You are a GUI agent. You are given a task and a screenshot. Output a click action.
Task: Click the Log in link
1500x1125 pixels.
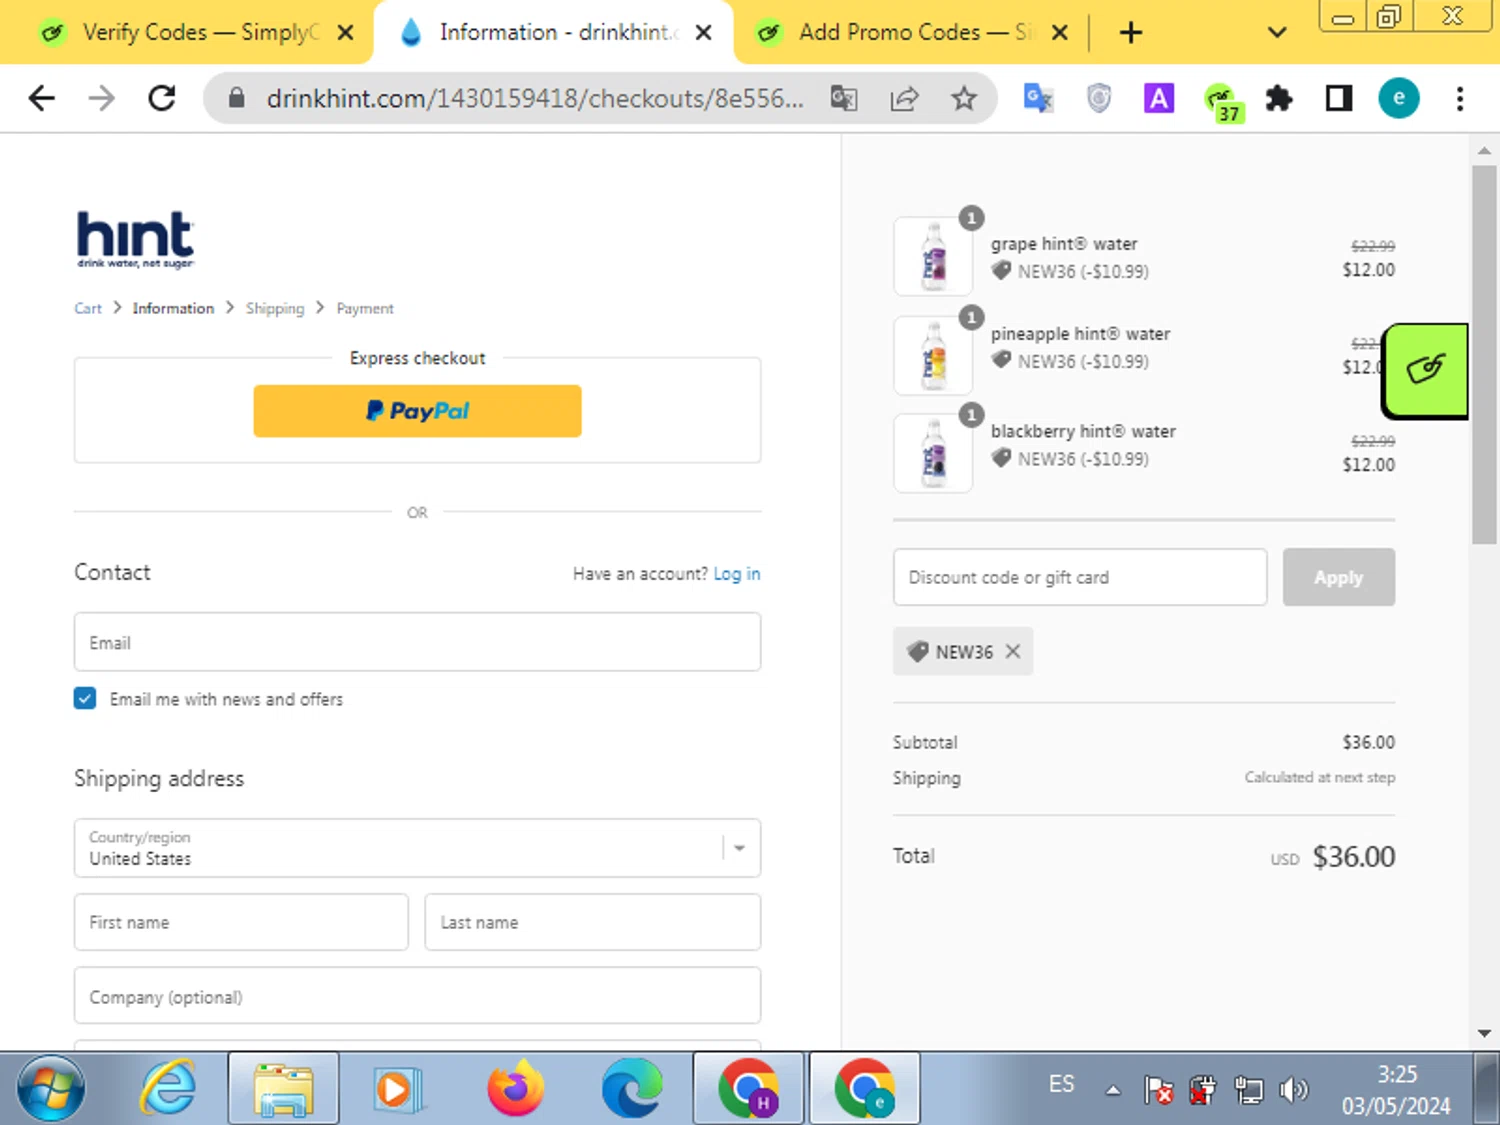[x=737, y=573]
